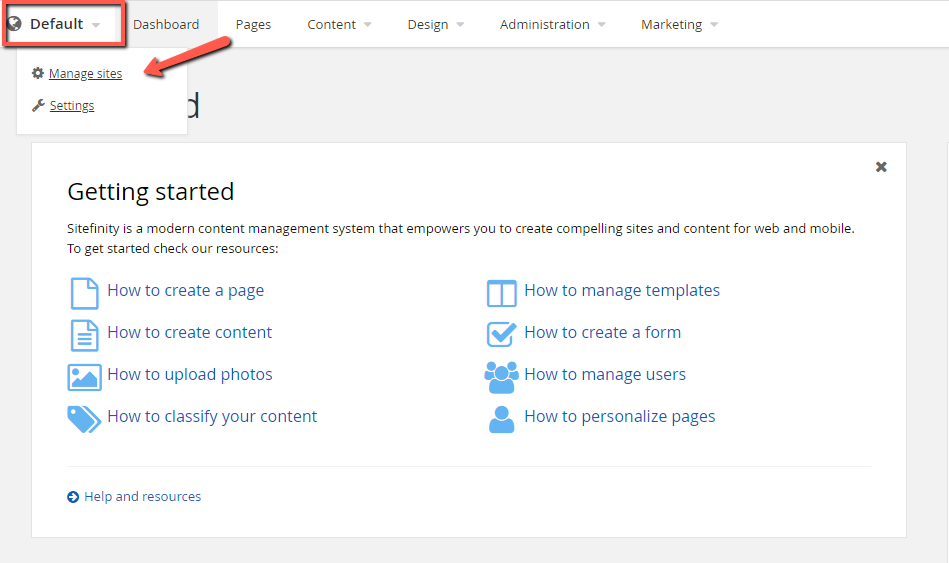
Task: Close the Getting started panel
Action: pyautogui.click(x=881, y=166)
